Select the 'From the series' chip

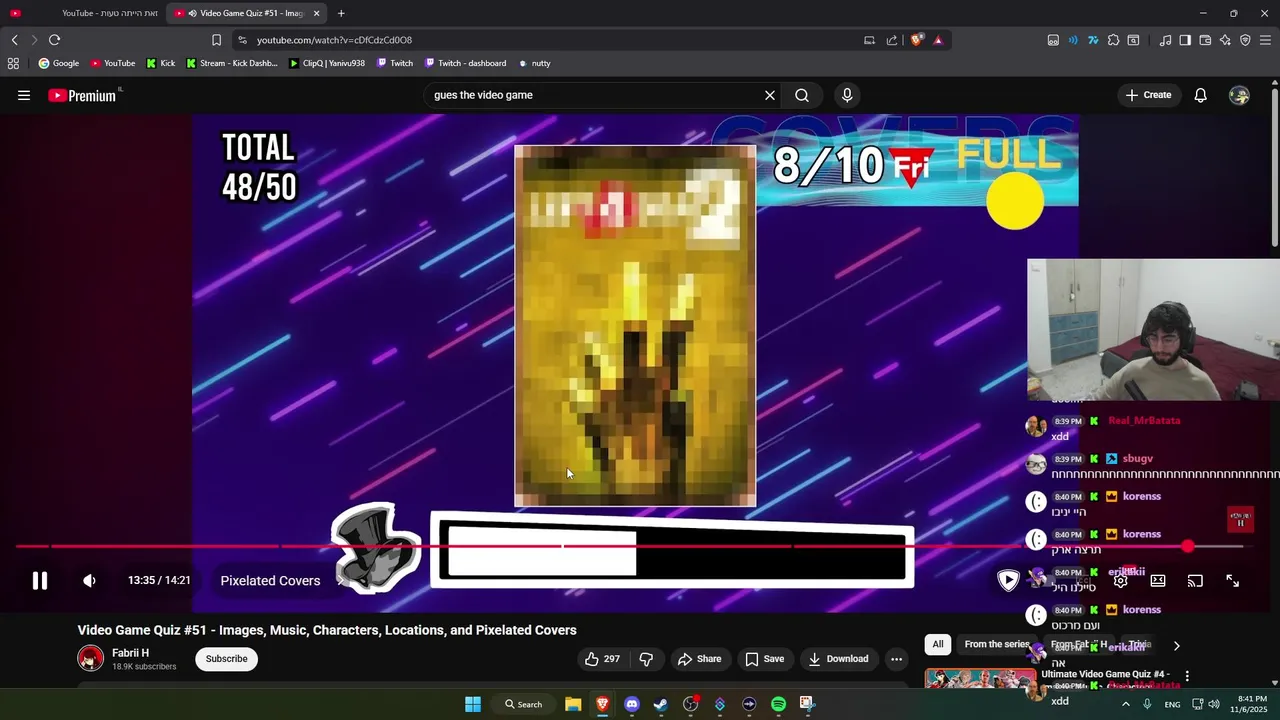click(x=997, y=645)
